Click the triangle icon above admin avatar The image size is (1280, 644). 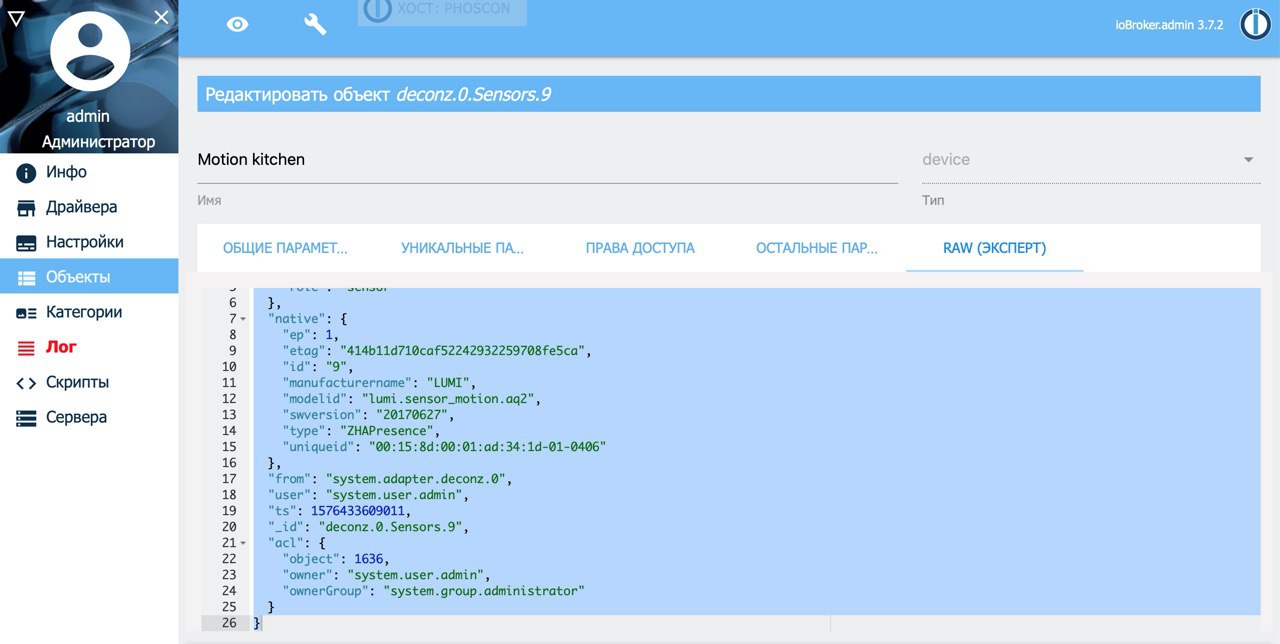[15, 17]
